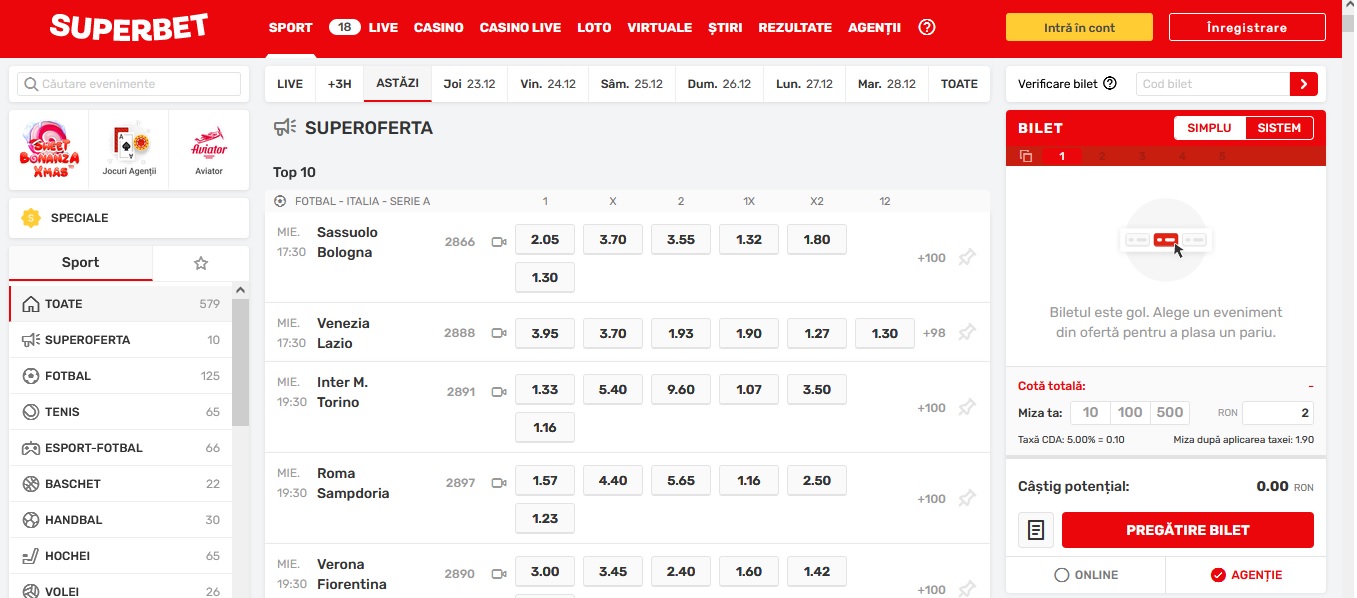Submit ticket code with red arrow button

coord(1304,84)
